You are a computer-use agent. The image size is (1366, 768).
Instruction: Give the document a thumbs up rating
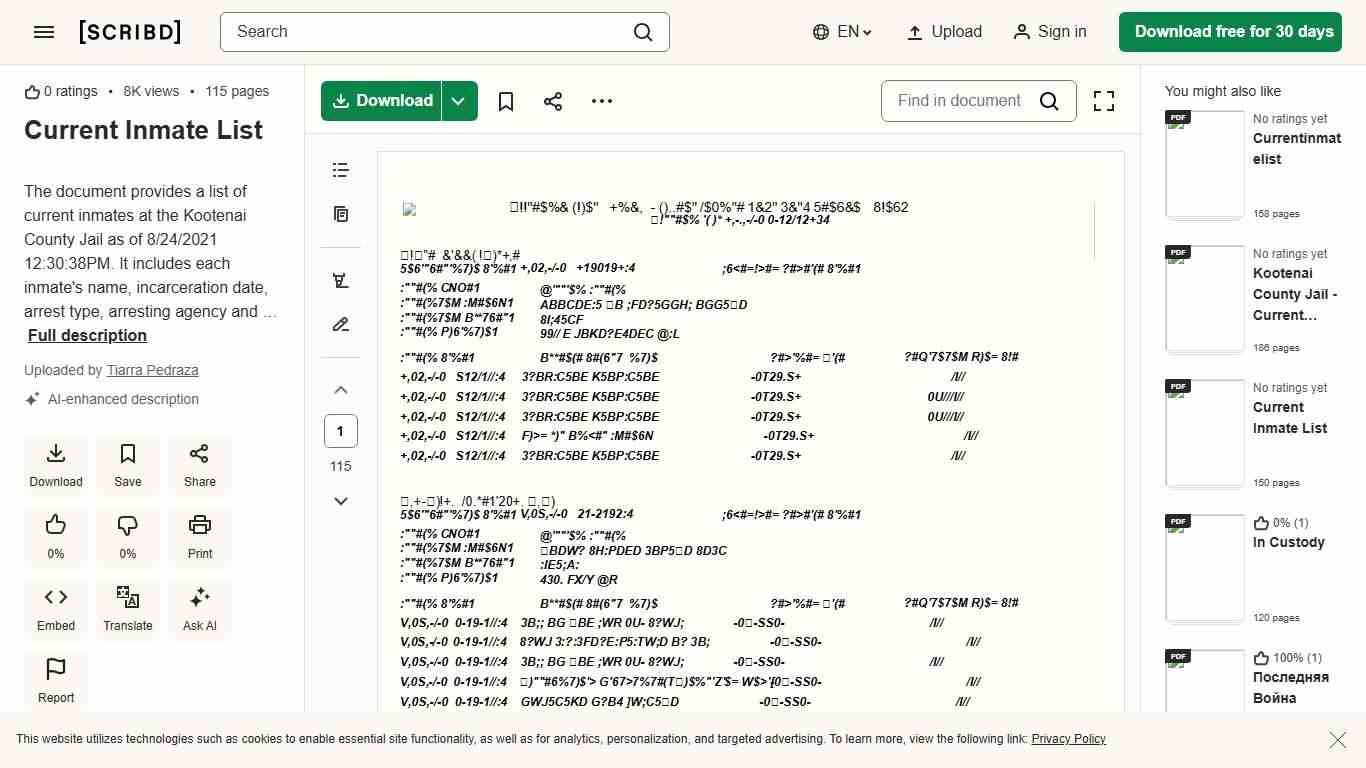tap(55, 524)
